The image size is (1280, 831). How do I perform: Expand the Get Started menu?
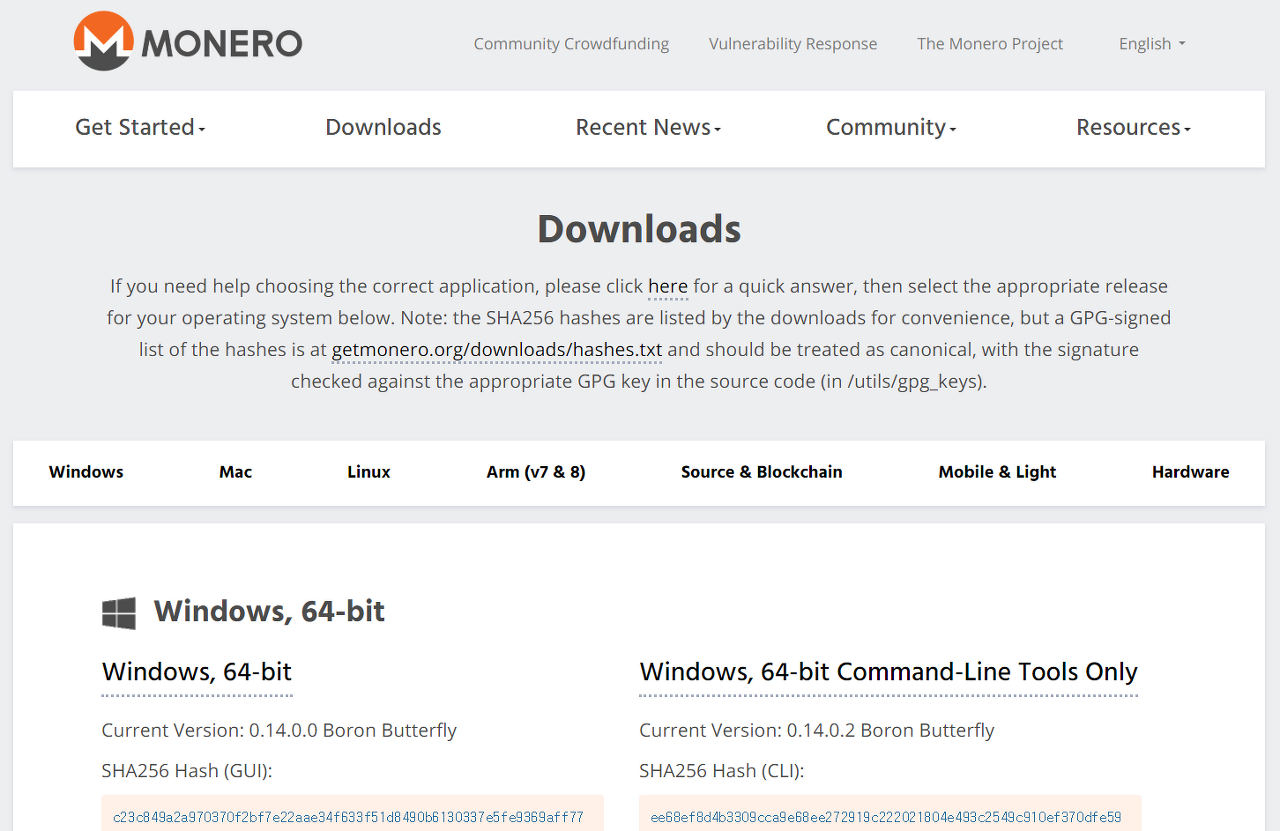[140, 127]
